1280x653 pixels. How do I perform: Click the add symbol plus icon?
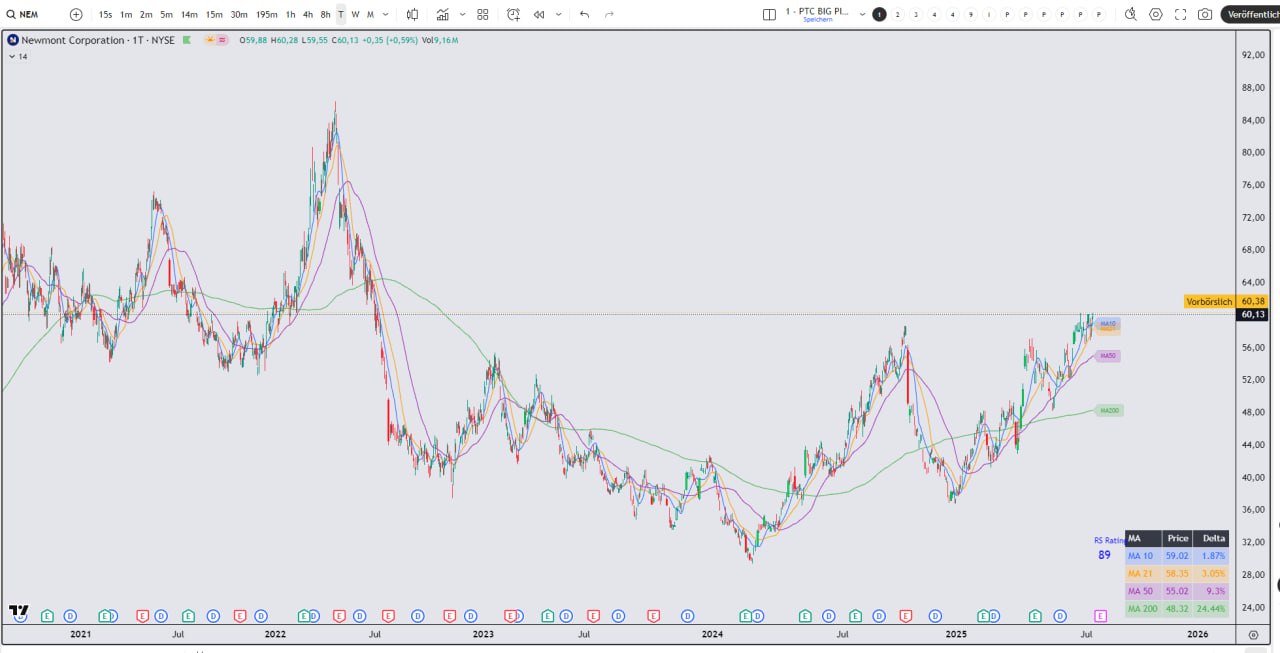coord(76,14)
